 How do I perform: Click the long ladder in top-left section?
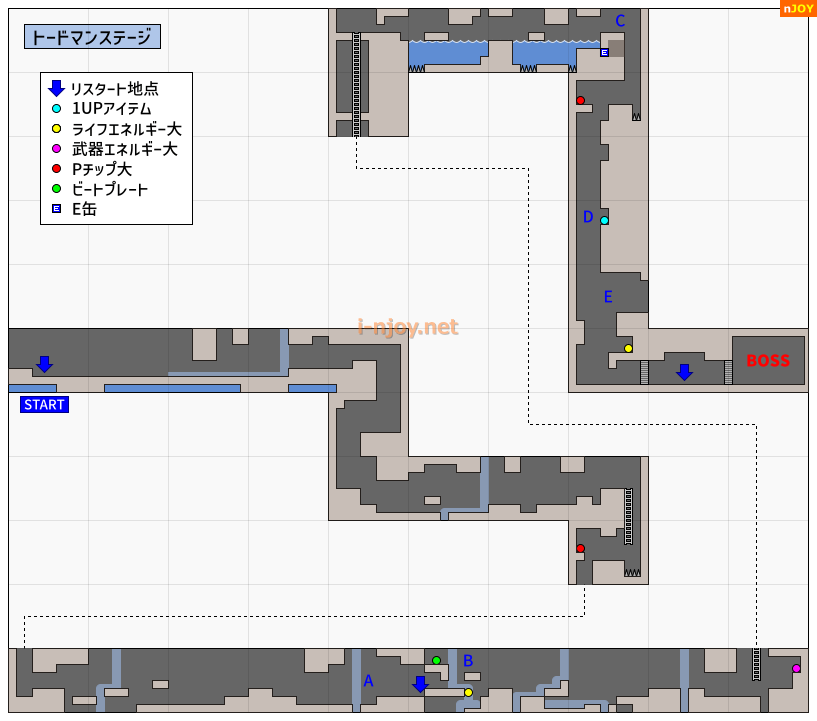(x=356, y=84)
